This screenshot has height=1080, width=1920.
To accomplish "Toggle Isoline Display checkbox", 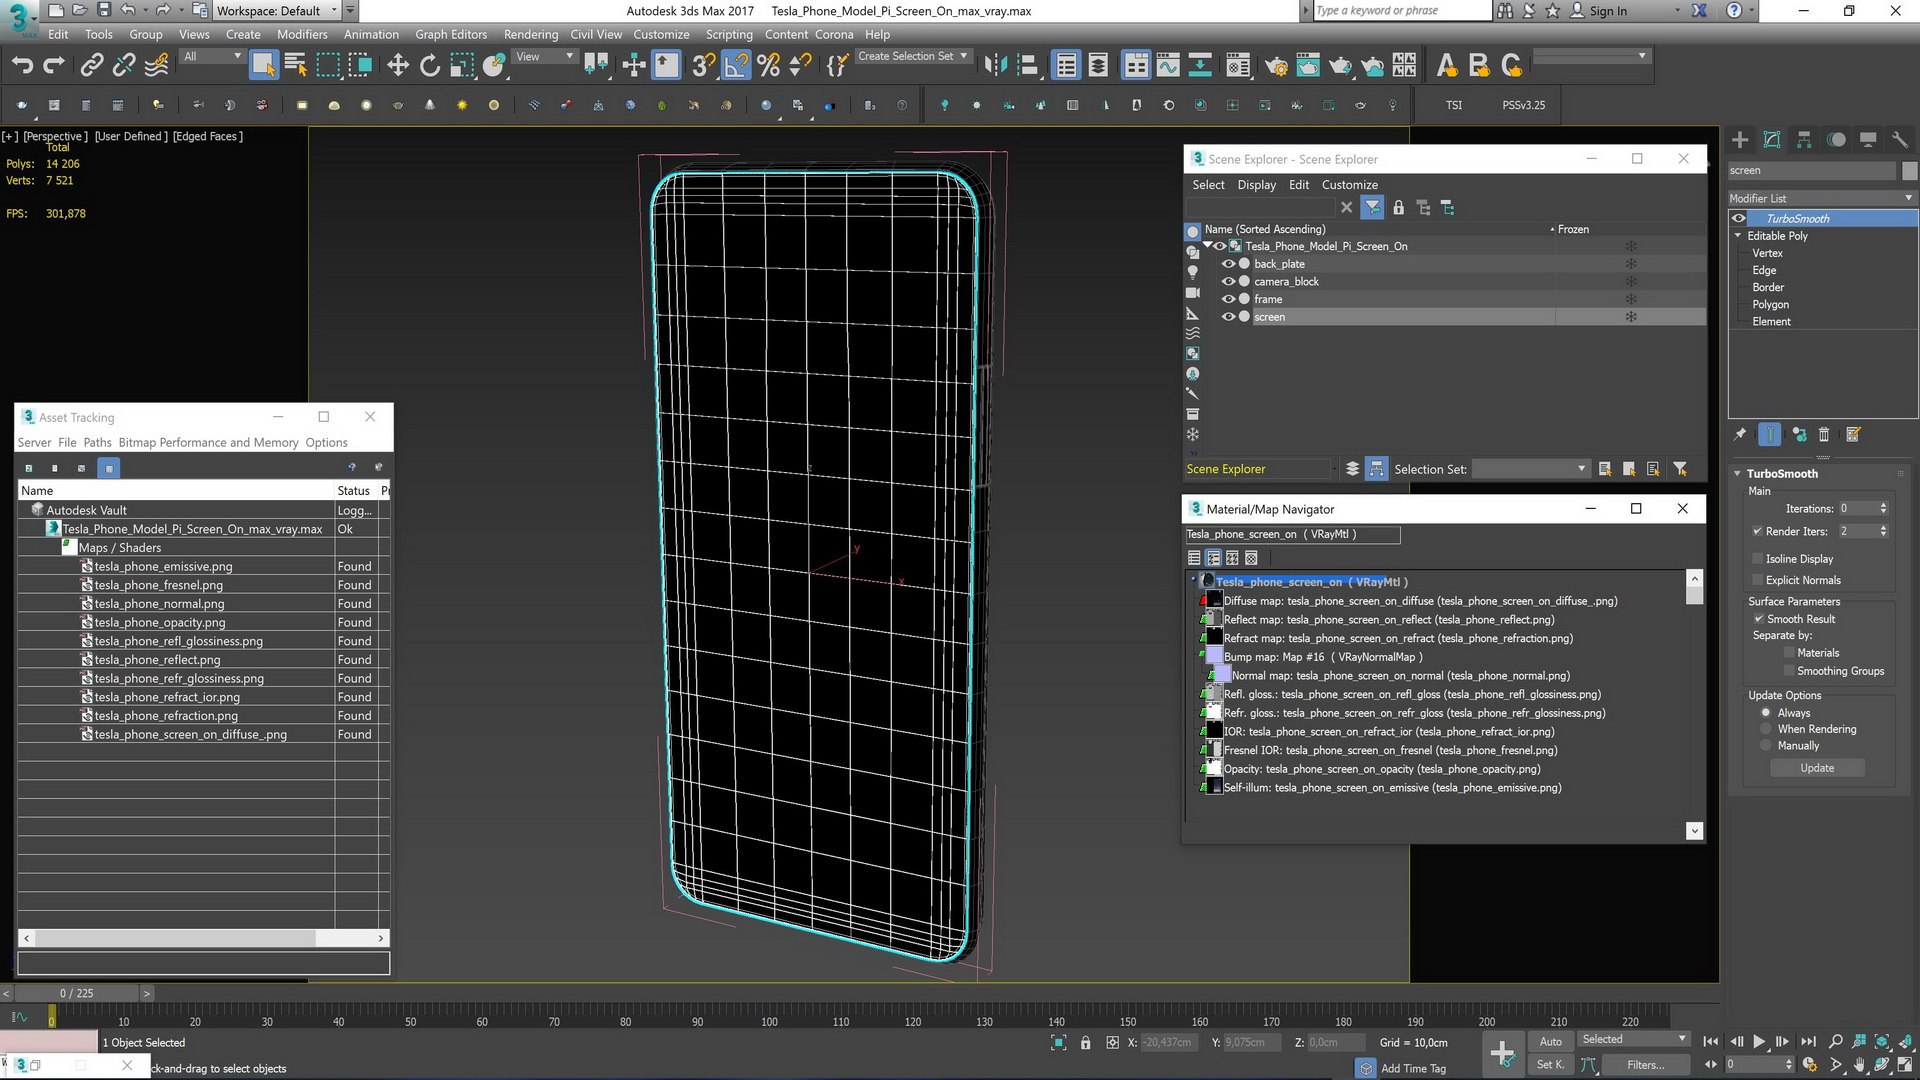I will (x=1757, y=559).
